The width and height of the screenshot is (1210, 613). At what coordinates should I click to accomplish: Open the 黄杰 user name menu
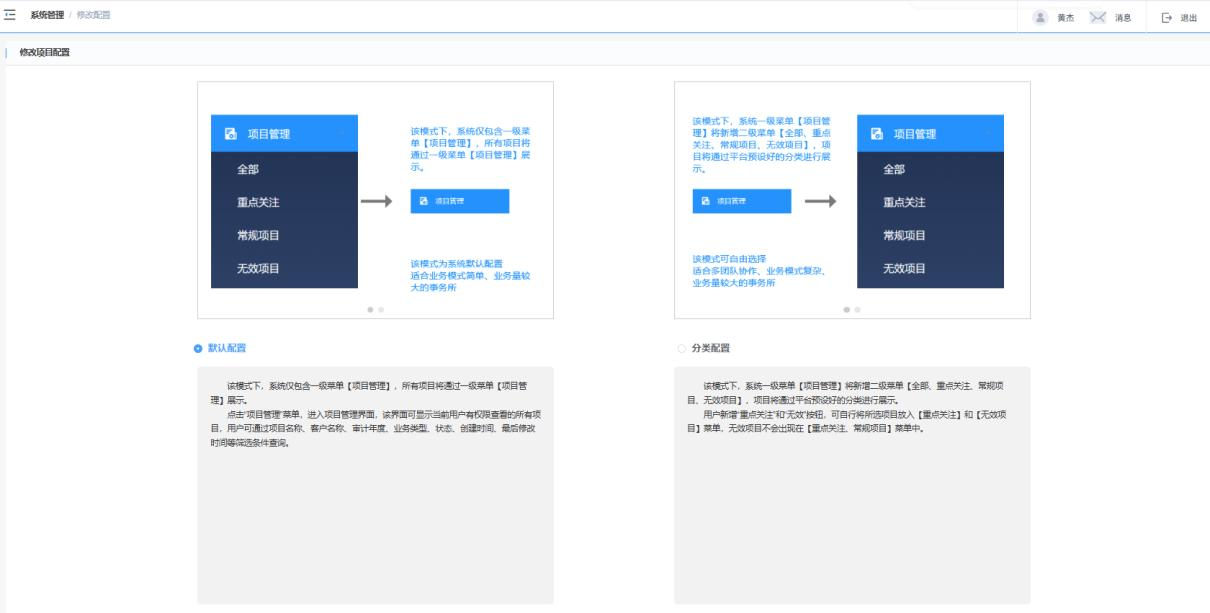(1066, 18)
